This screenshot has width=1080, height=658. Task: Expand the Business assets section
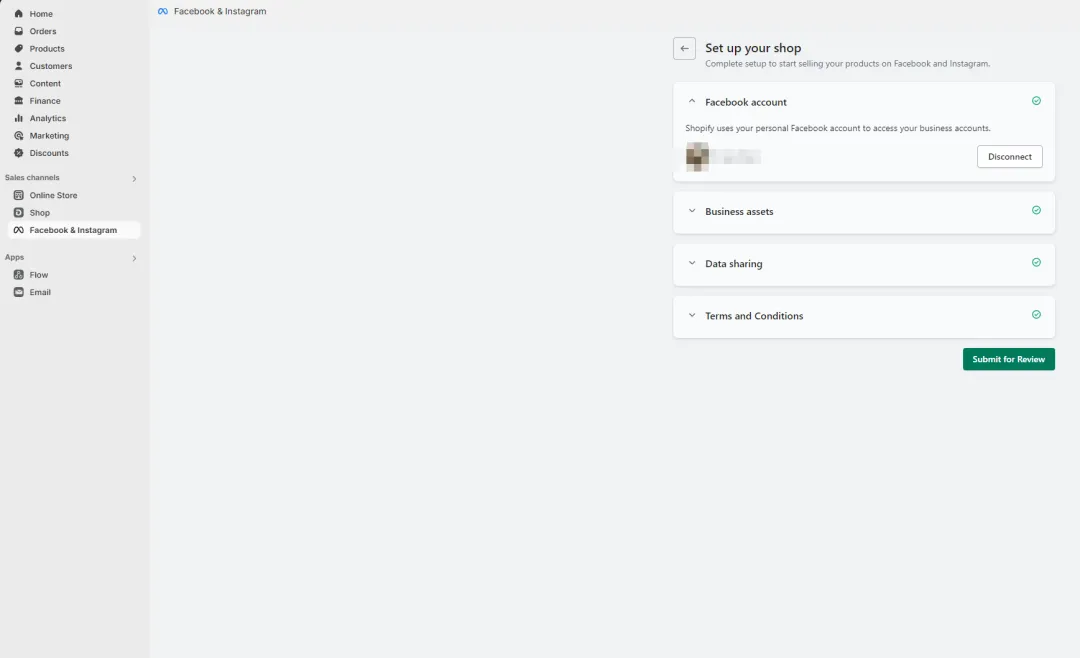692,211
